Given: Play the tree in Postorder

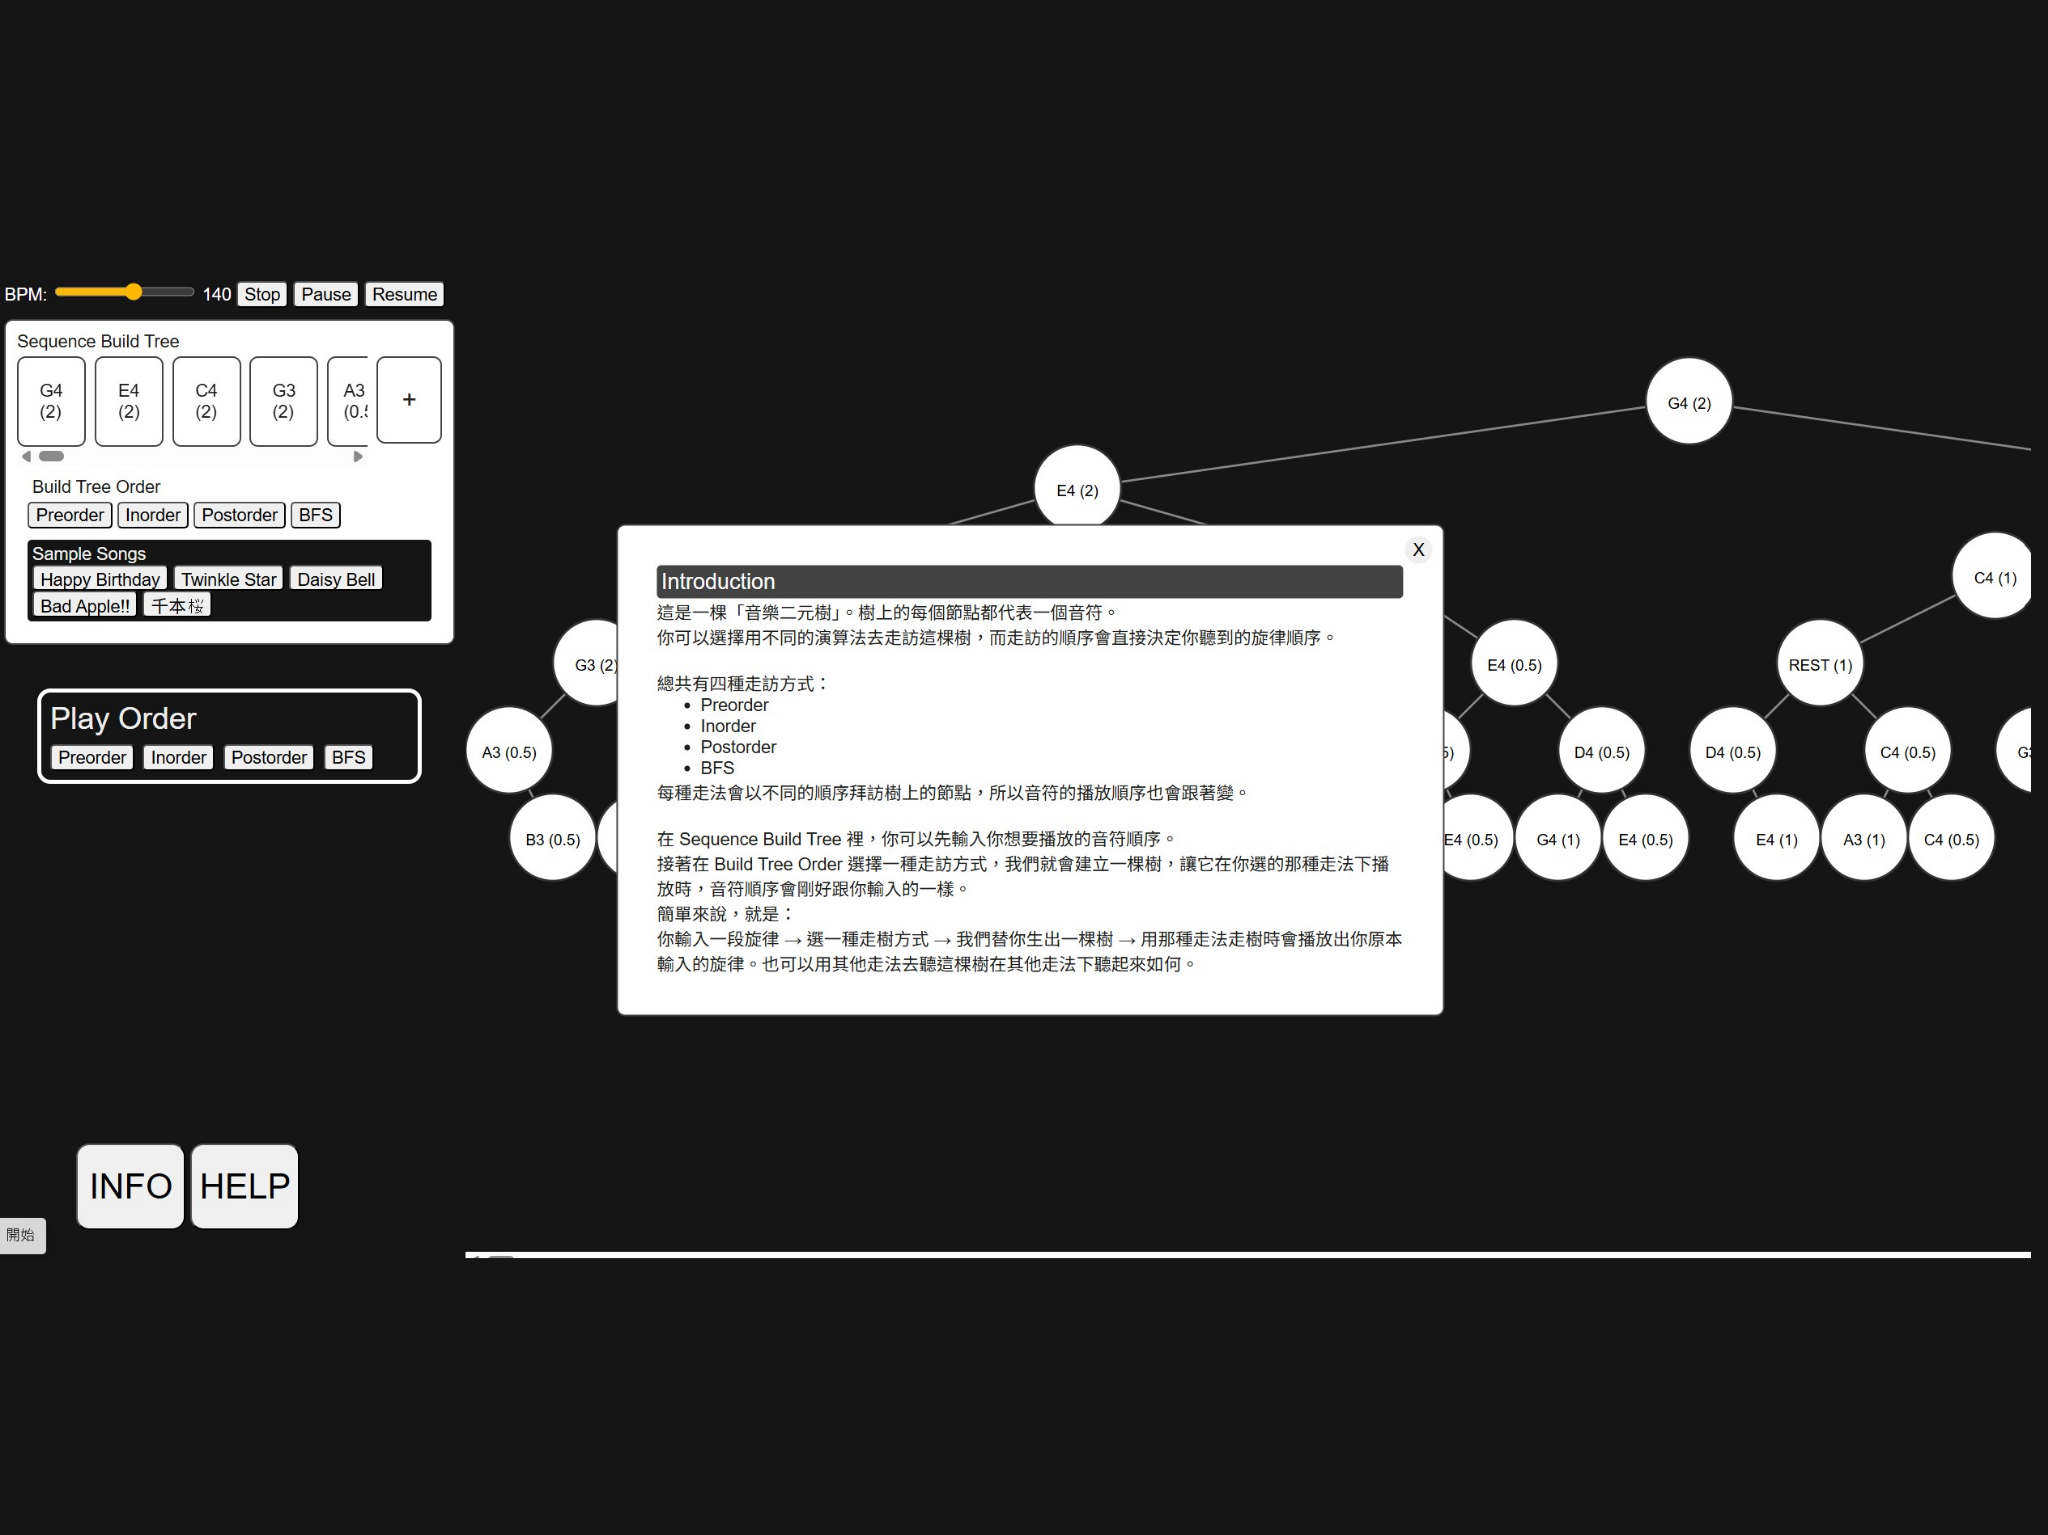Looking at the screenshot, I should click(x=268, y=757).
